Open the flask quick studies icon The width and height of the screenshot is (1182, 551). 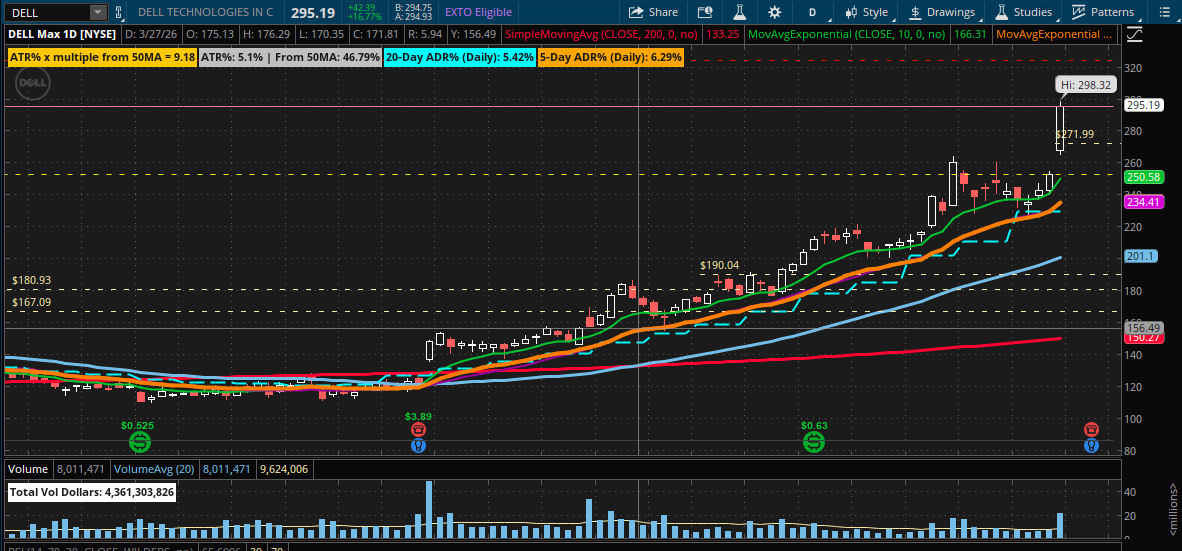point(739,12)
